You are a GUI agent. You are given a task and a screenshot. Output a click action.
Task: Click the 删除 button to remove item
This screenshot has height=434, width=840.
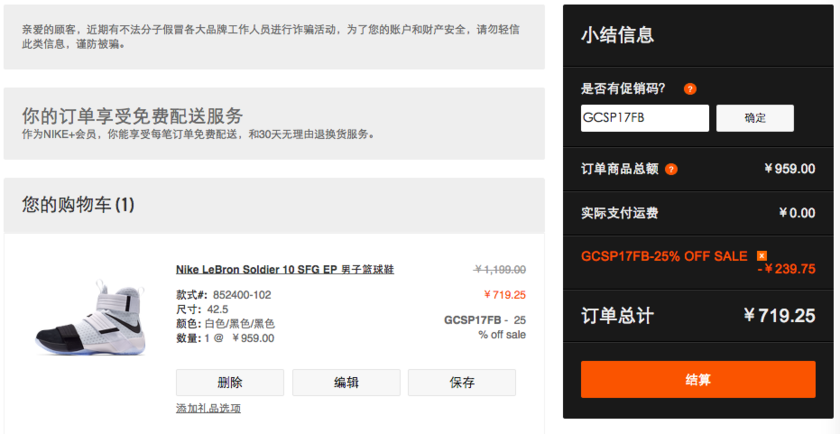tap(230, 382)
